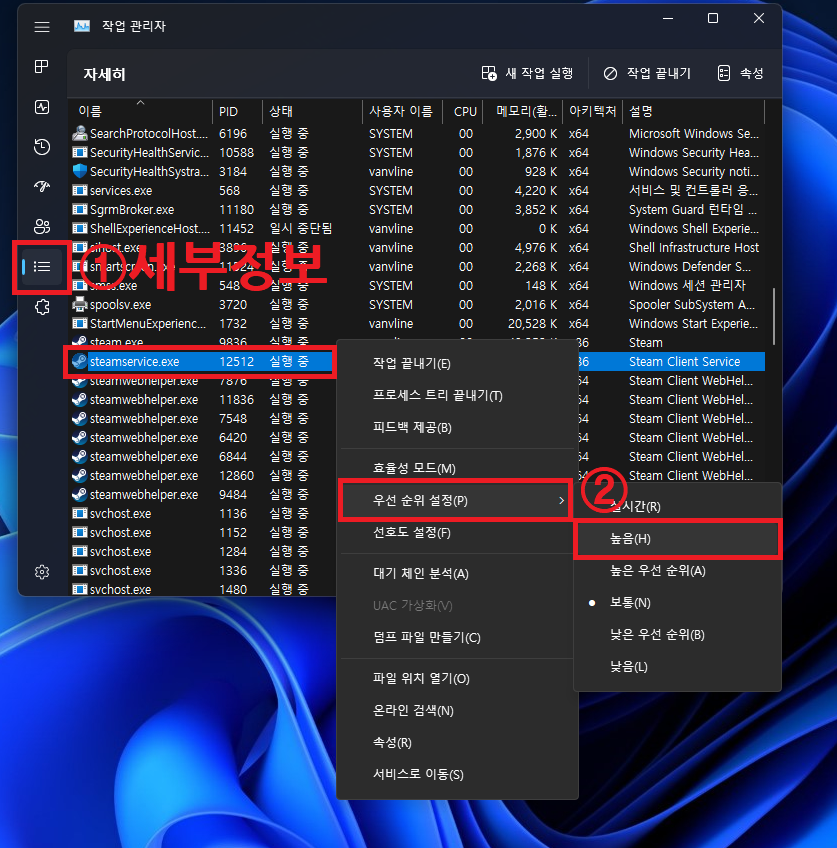Sort by the 이름 column header
The height and width of the screenshot is (848, 837).
pyautogui.click(x=140, y=111)
